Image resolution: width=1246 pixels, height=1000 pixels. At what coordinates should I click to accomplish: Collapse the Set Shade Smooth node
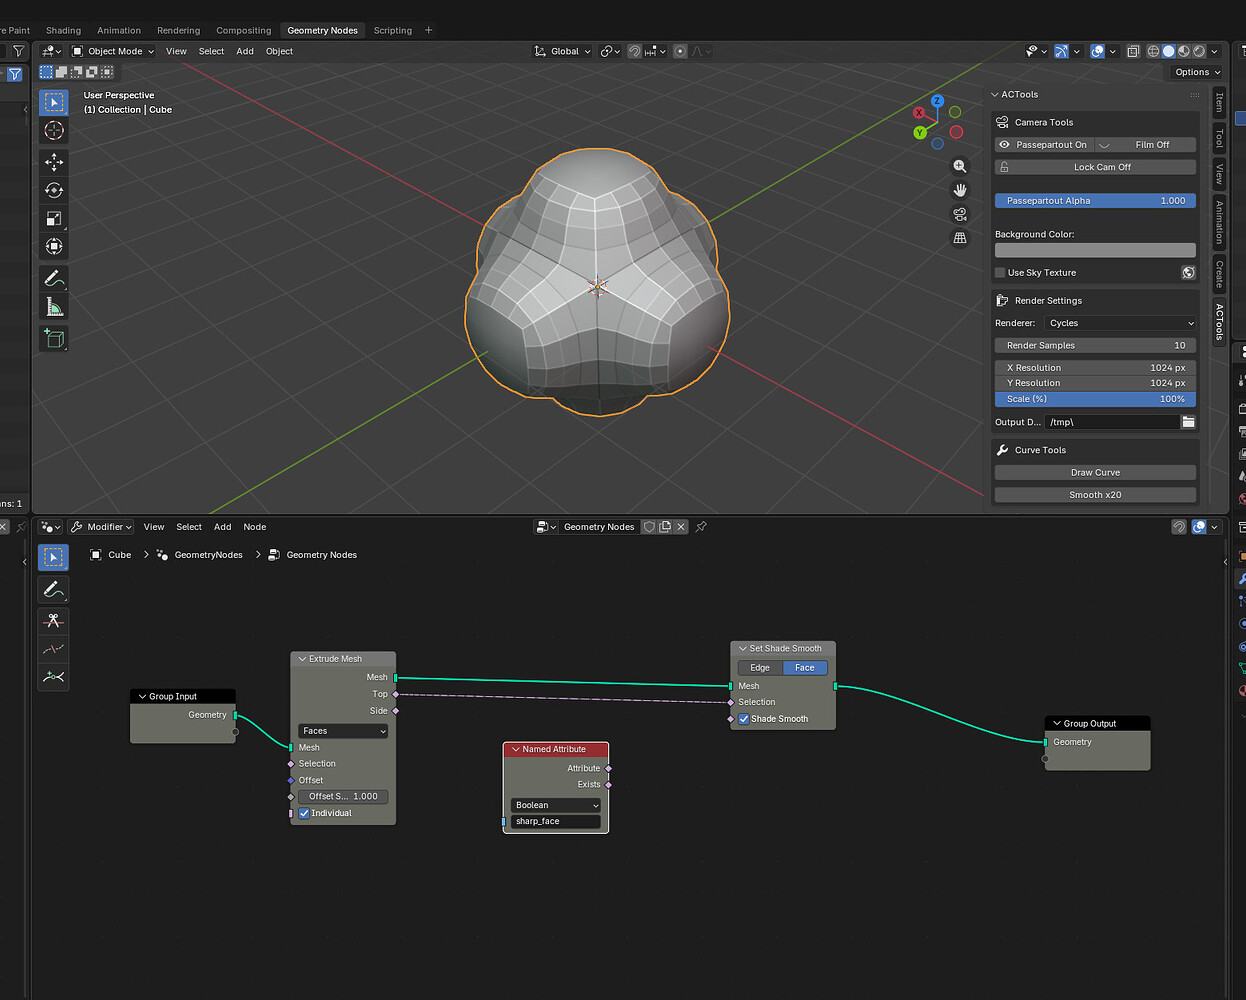click(743, 649)
